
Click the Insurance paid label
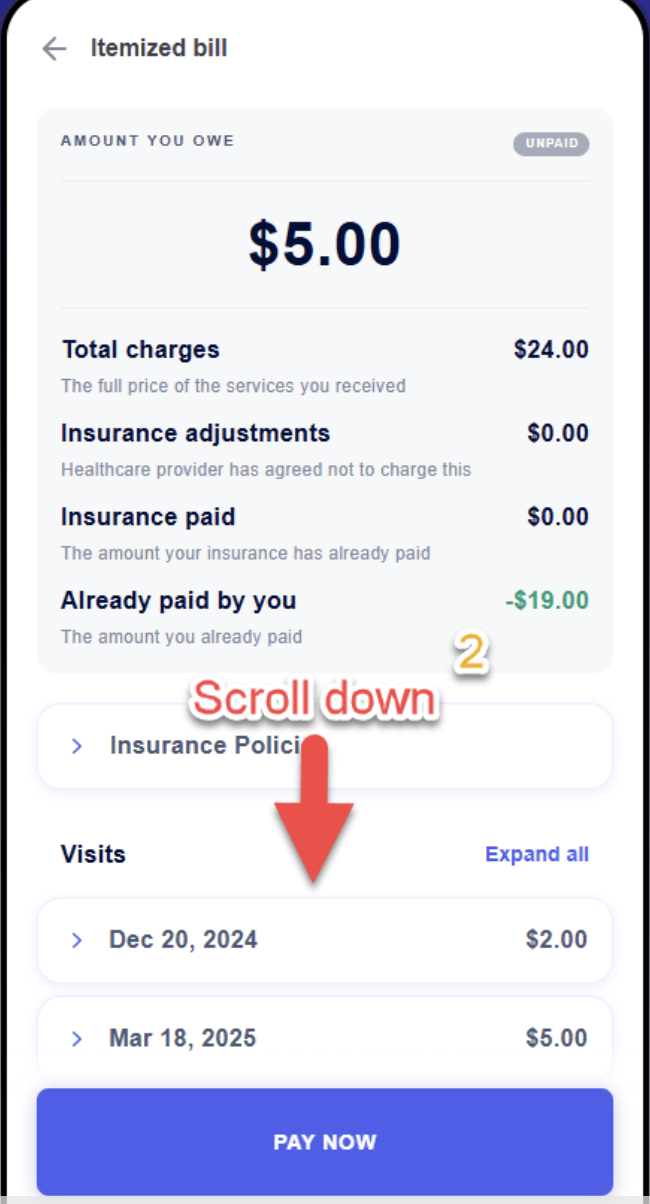coord(148,517)
